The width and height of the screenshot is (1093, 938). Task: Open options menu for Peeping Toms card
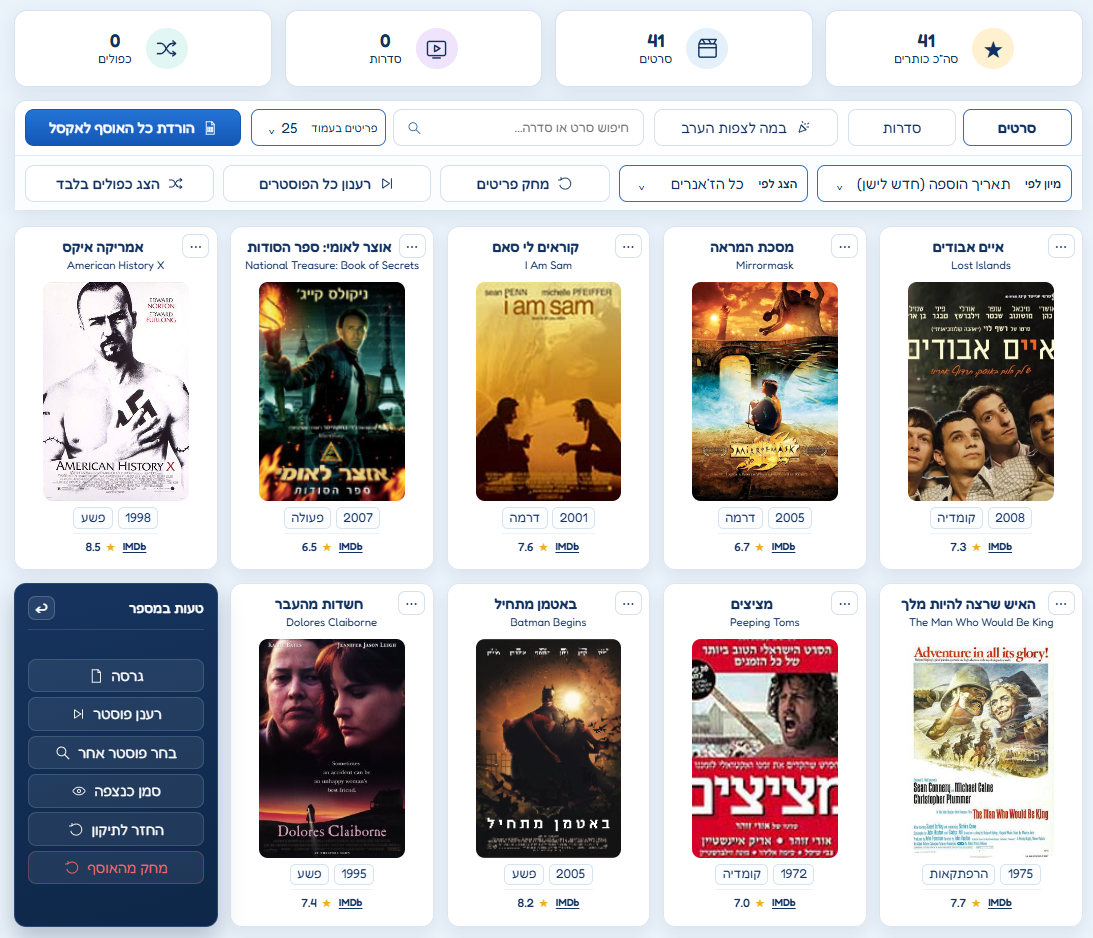point(845,603)
